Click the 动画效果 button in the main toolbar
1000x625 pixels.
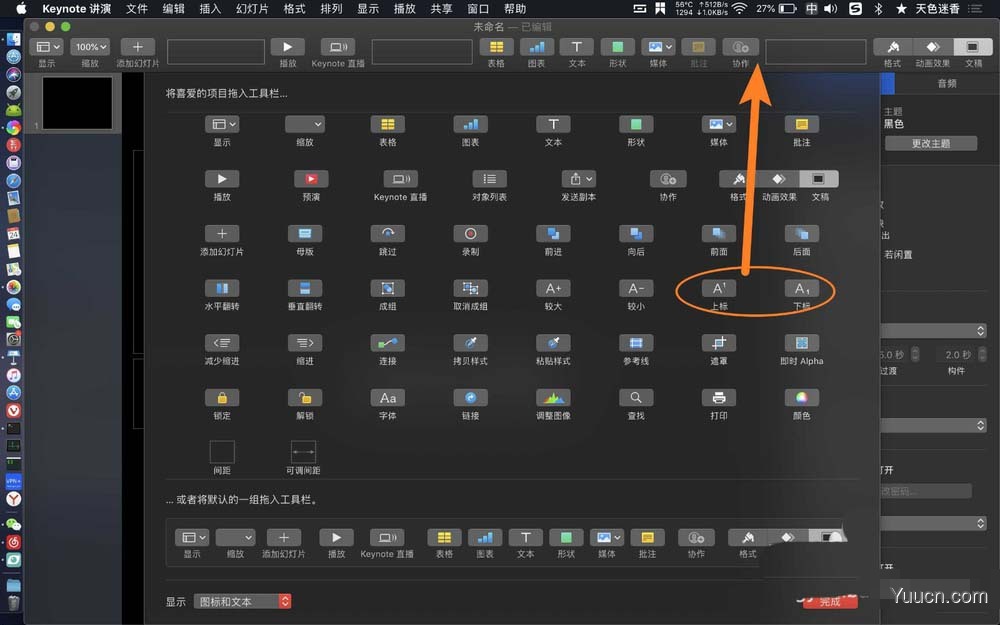click(x=933, y=47)
